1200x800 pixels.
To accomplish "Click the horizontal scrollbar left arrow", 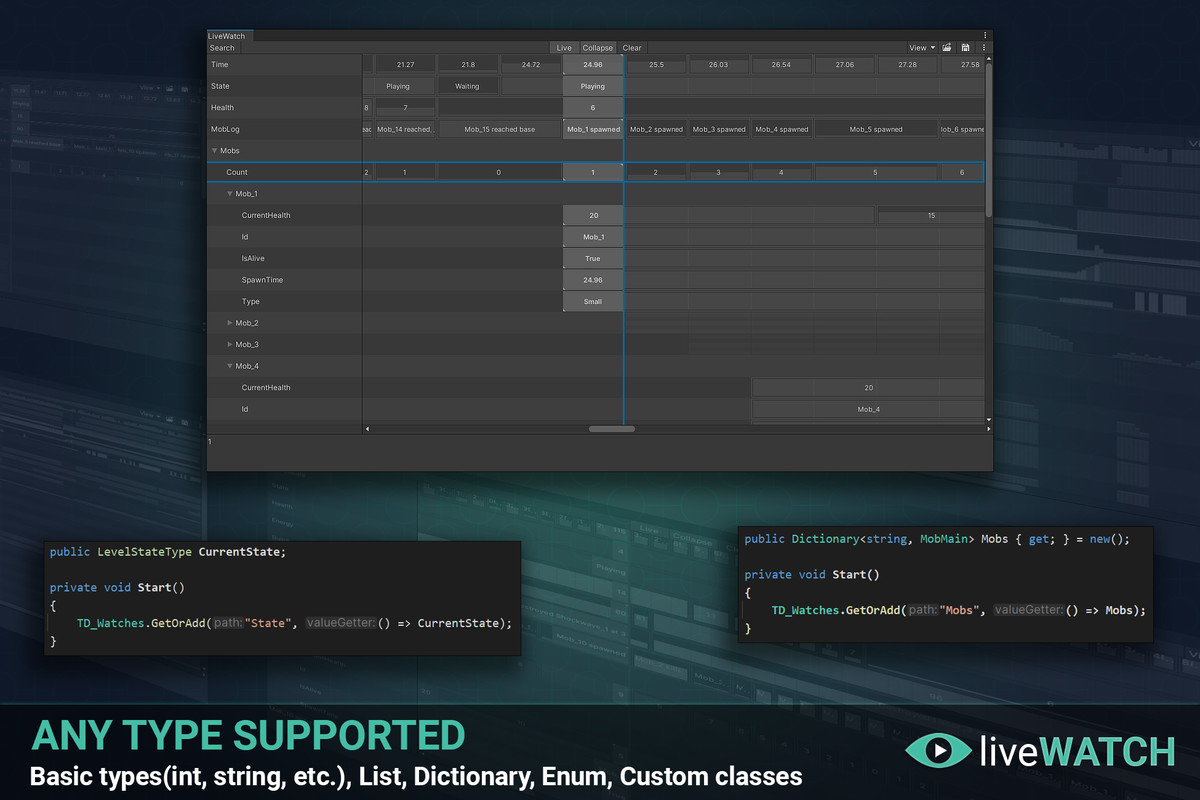I will point(367,429).
